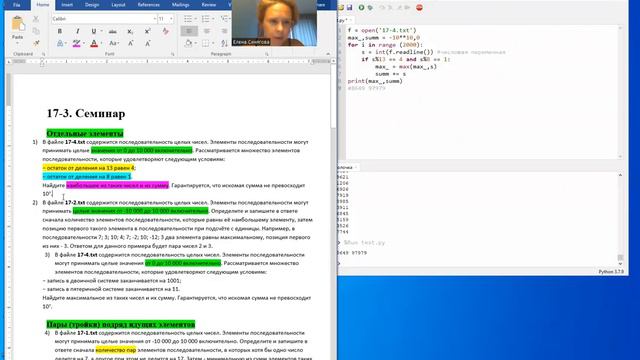
Task: Open the Font dialog launcher
Action: (173, 54)
